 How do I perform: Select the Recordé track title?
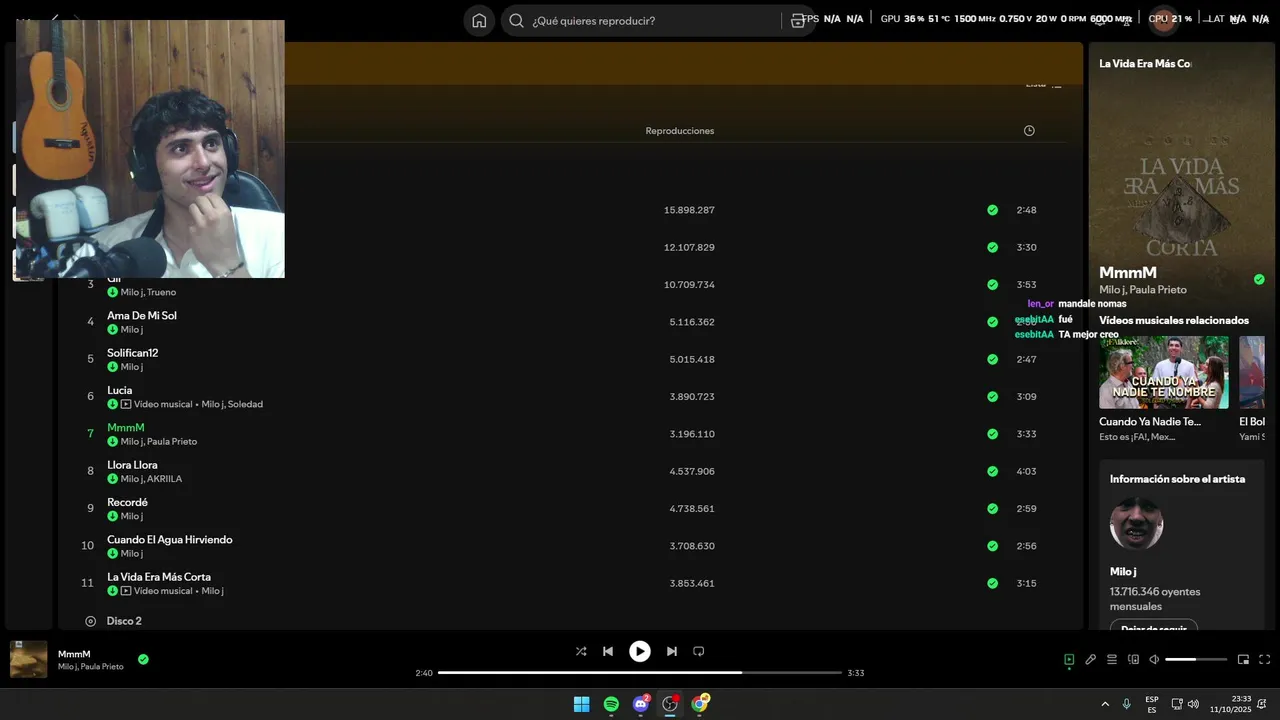point(127,502)
